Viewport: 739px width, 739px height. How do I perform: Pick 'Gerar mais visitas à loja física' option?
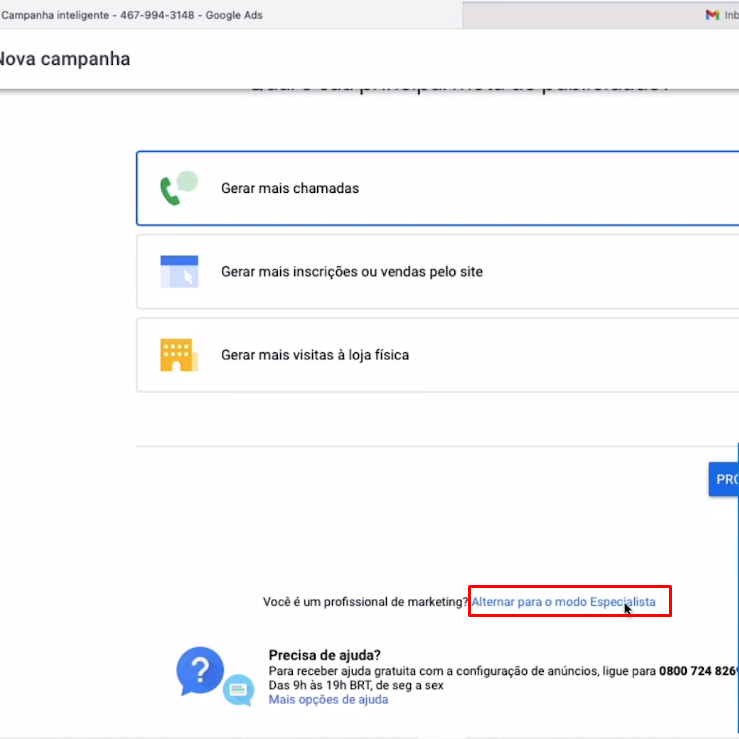point(437,355)
